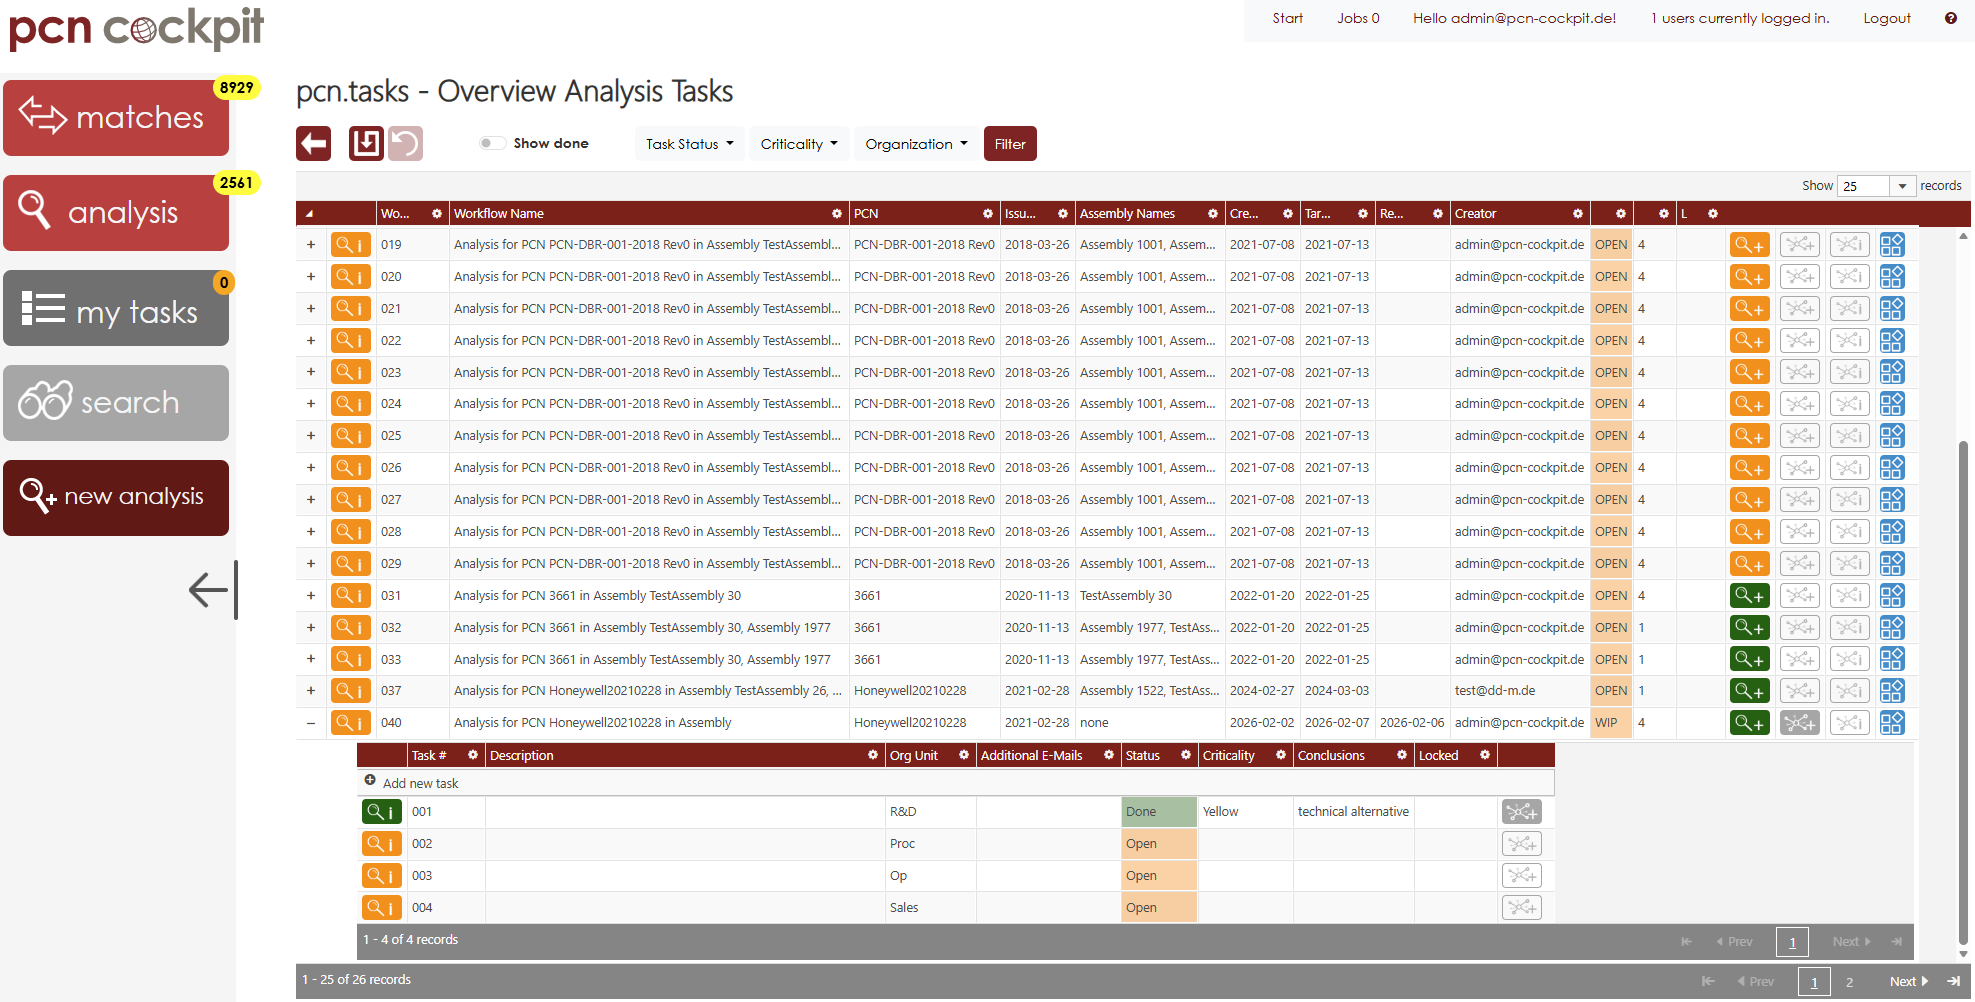The width and height of the screenshot is (1975, 1002).
Task: Click share icon for task 003
Action: click(x=1522, y=876)
